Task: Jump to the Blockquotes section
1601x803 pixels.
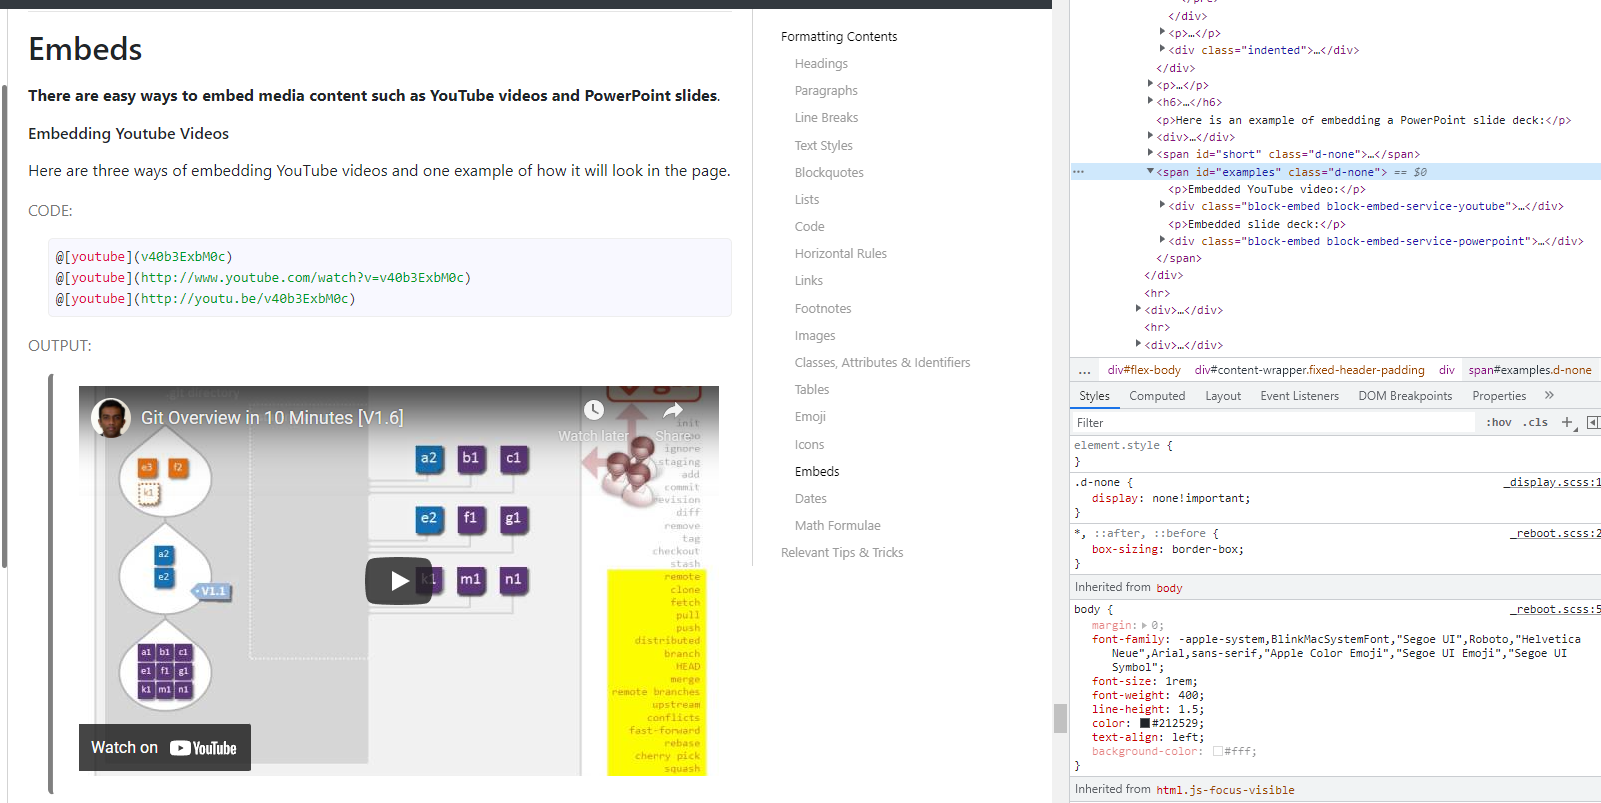Action: [x=829, y=173]
